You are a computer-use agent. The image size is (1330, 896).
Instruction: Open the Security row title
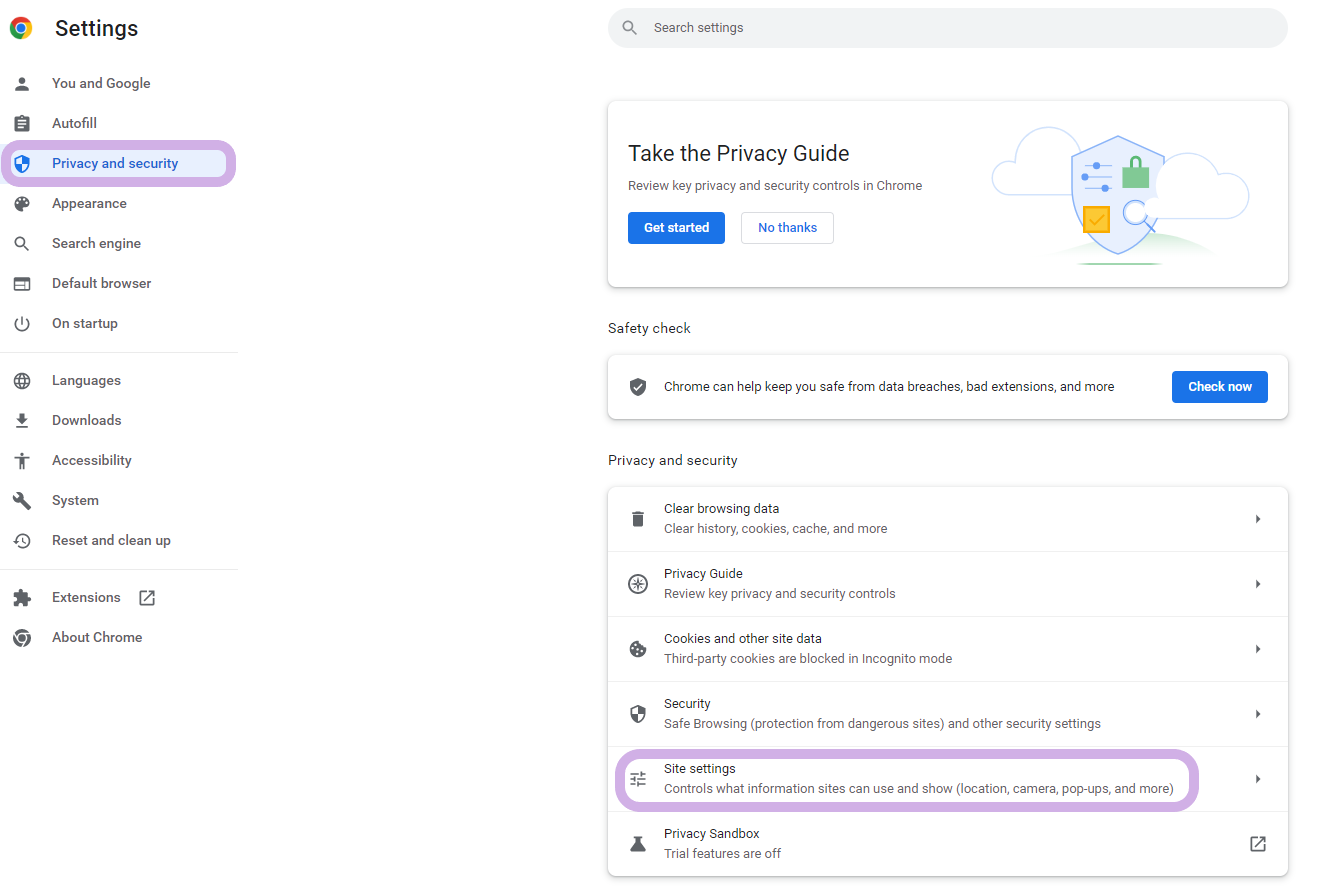(687, 704)
